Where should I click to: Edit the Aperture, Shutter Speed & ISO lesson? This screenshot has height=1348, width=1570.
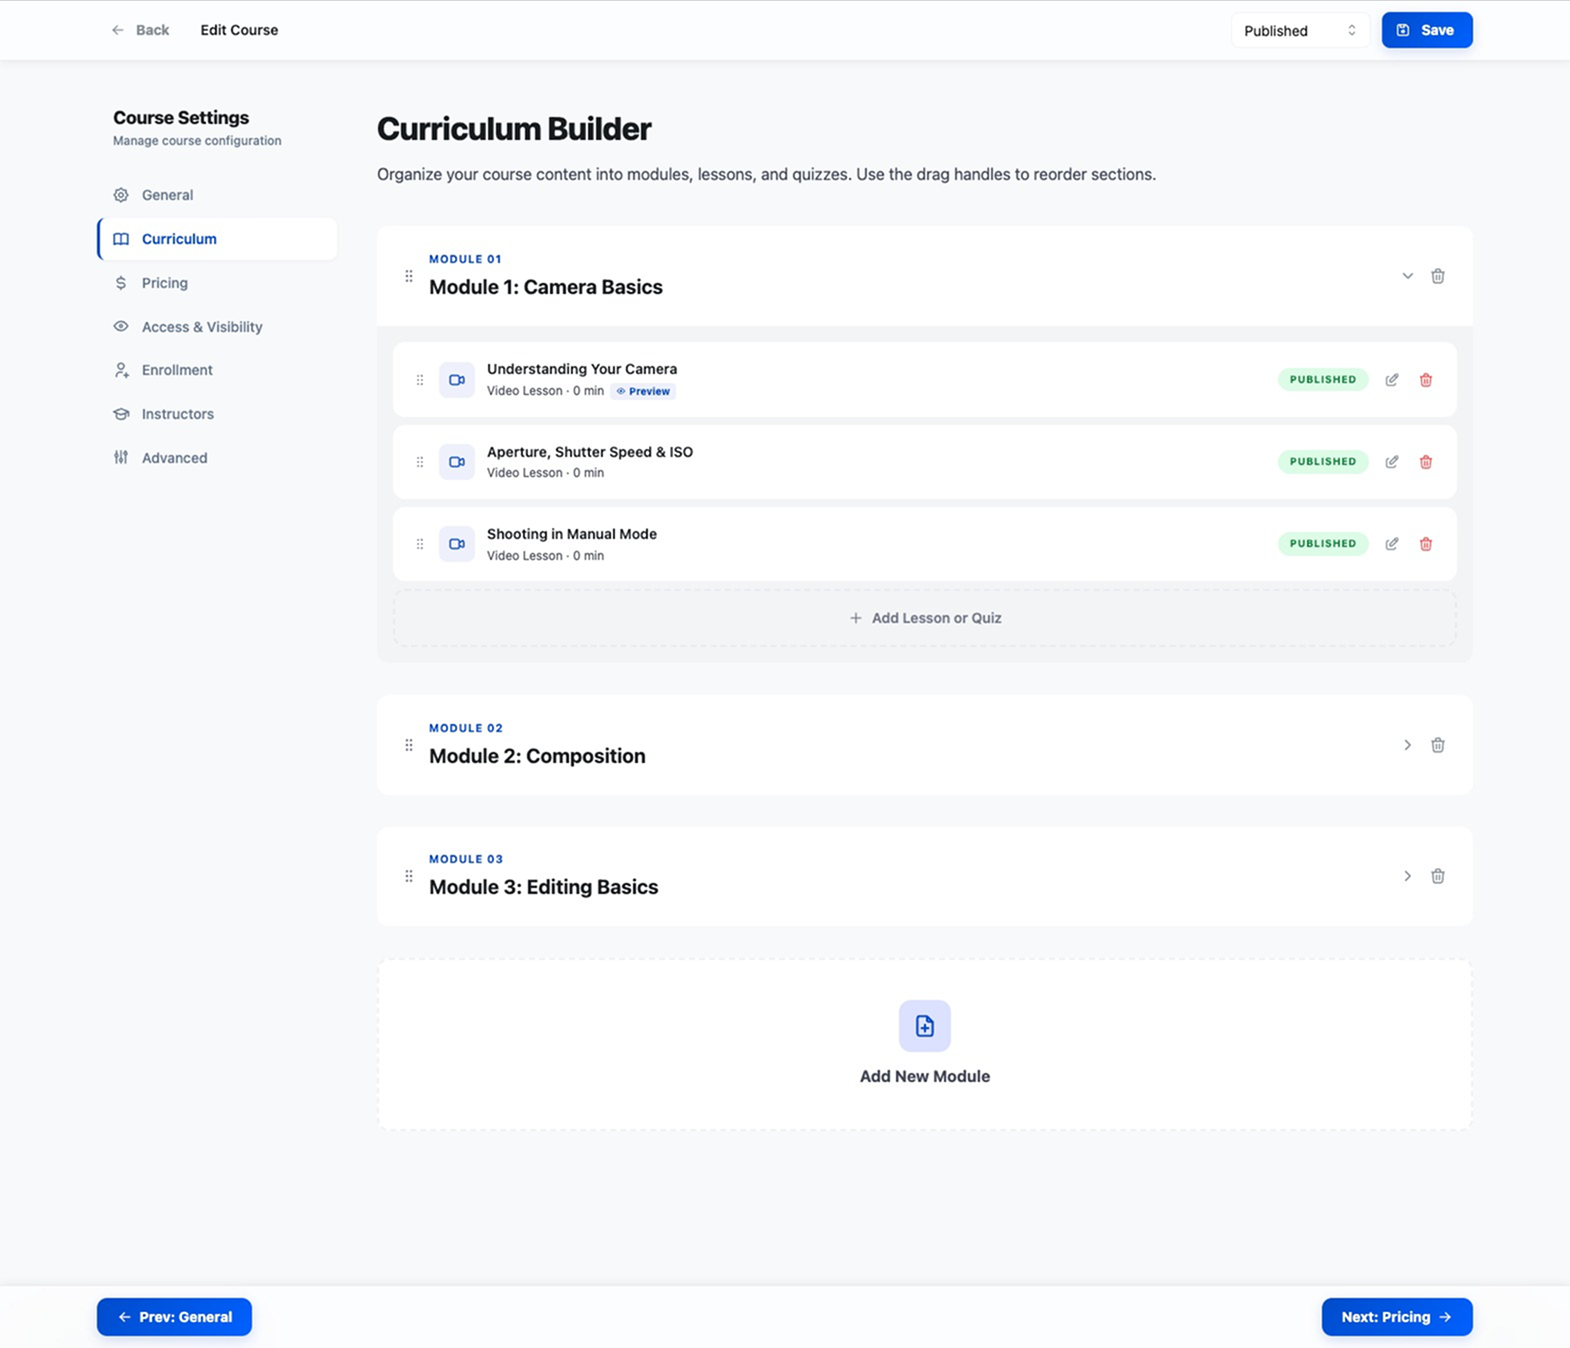[x=1392, y=462]
